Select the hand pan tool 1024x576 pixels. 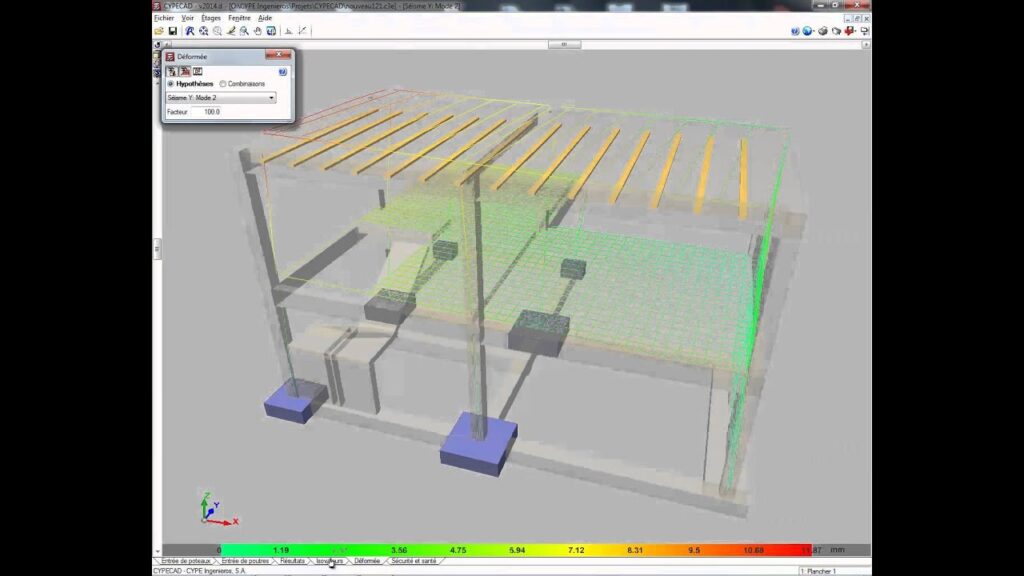257,31
